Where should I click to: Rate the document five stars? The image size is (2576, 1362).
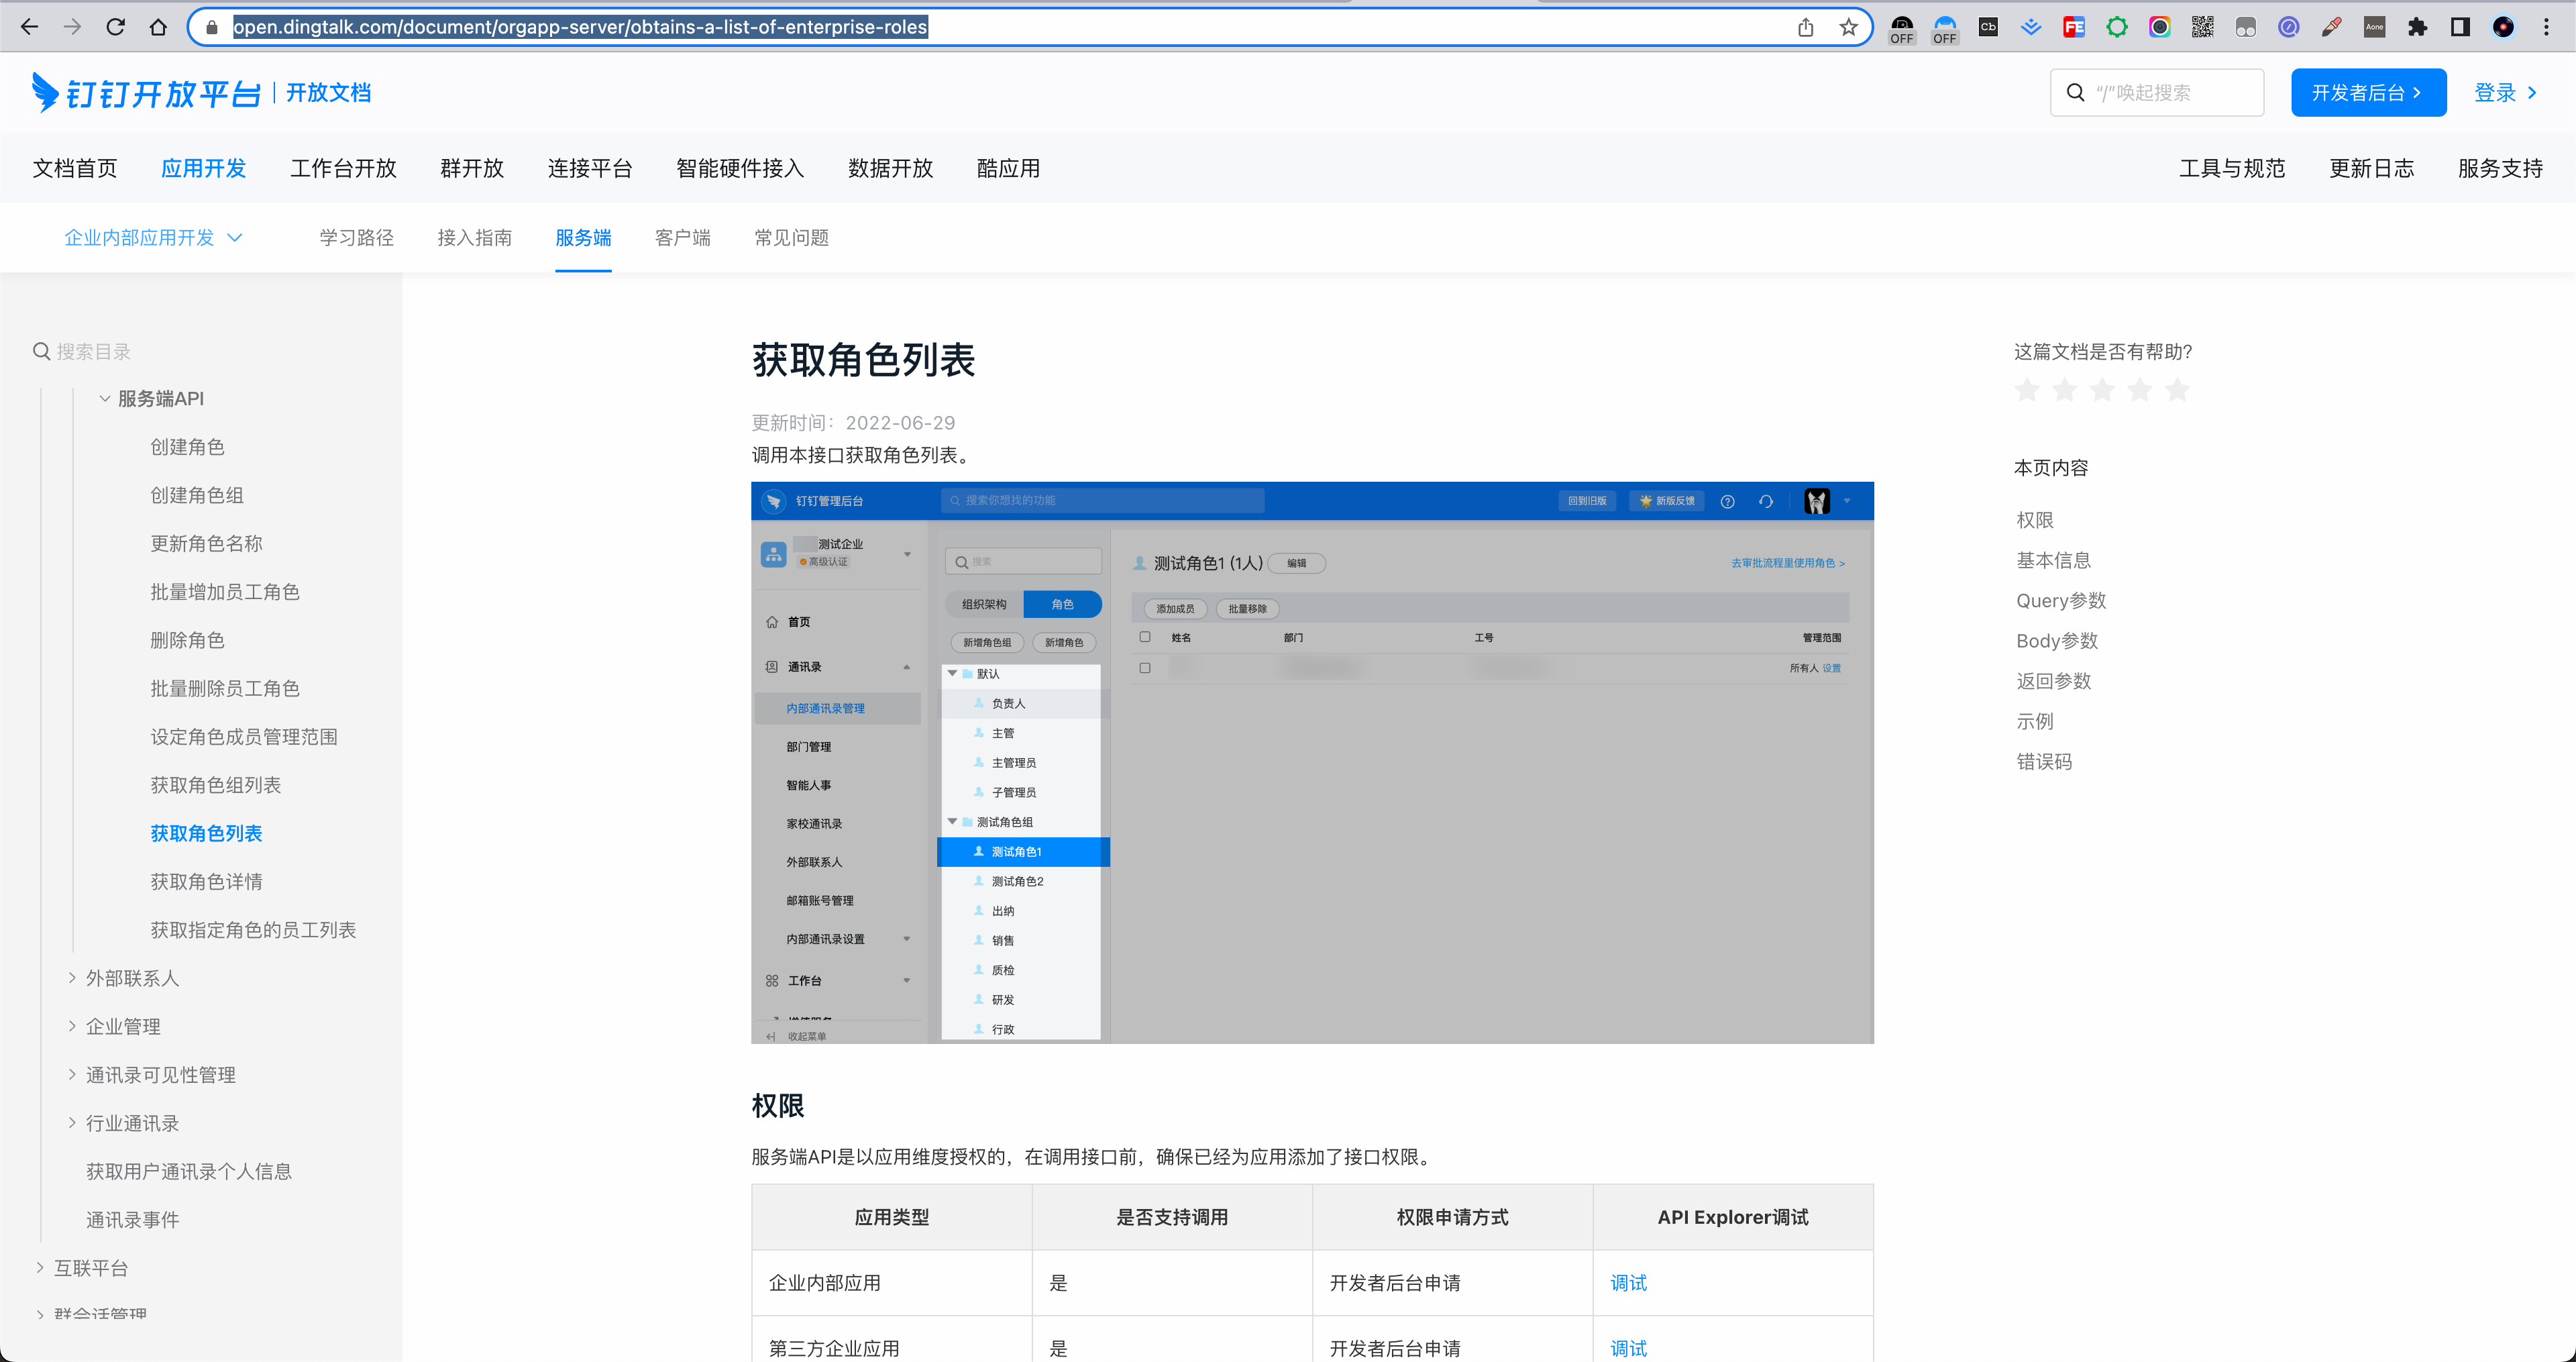2177,389
